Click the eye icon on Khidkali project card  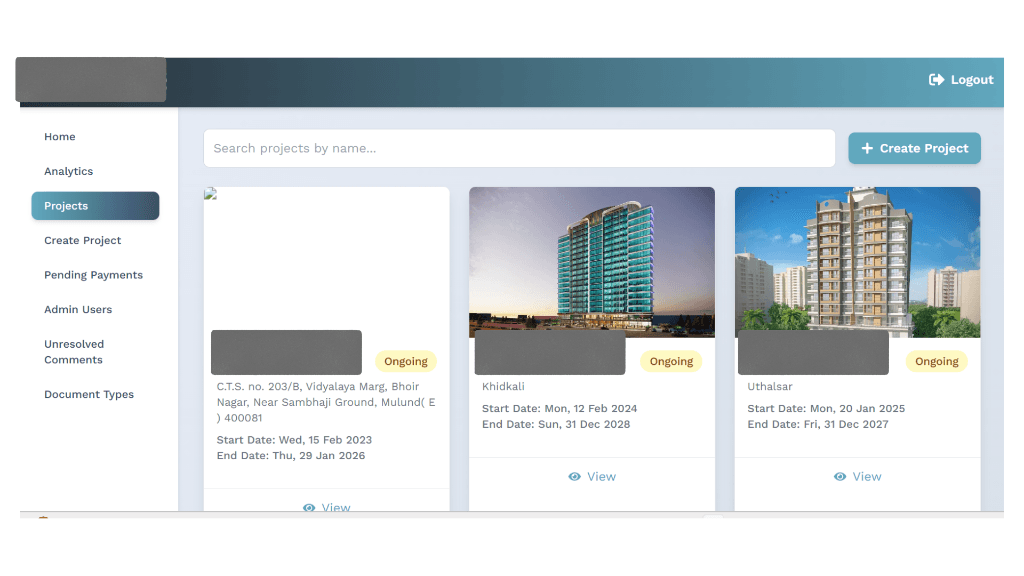tap(574, 477)
